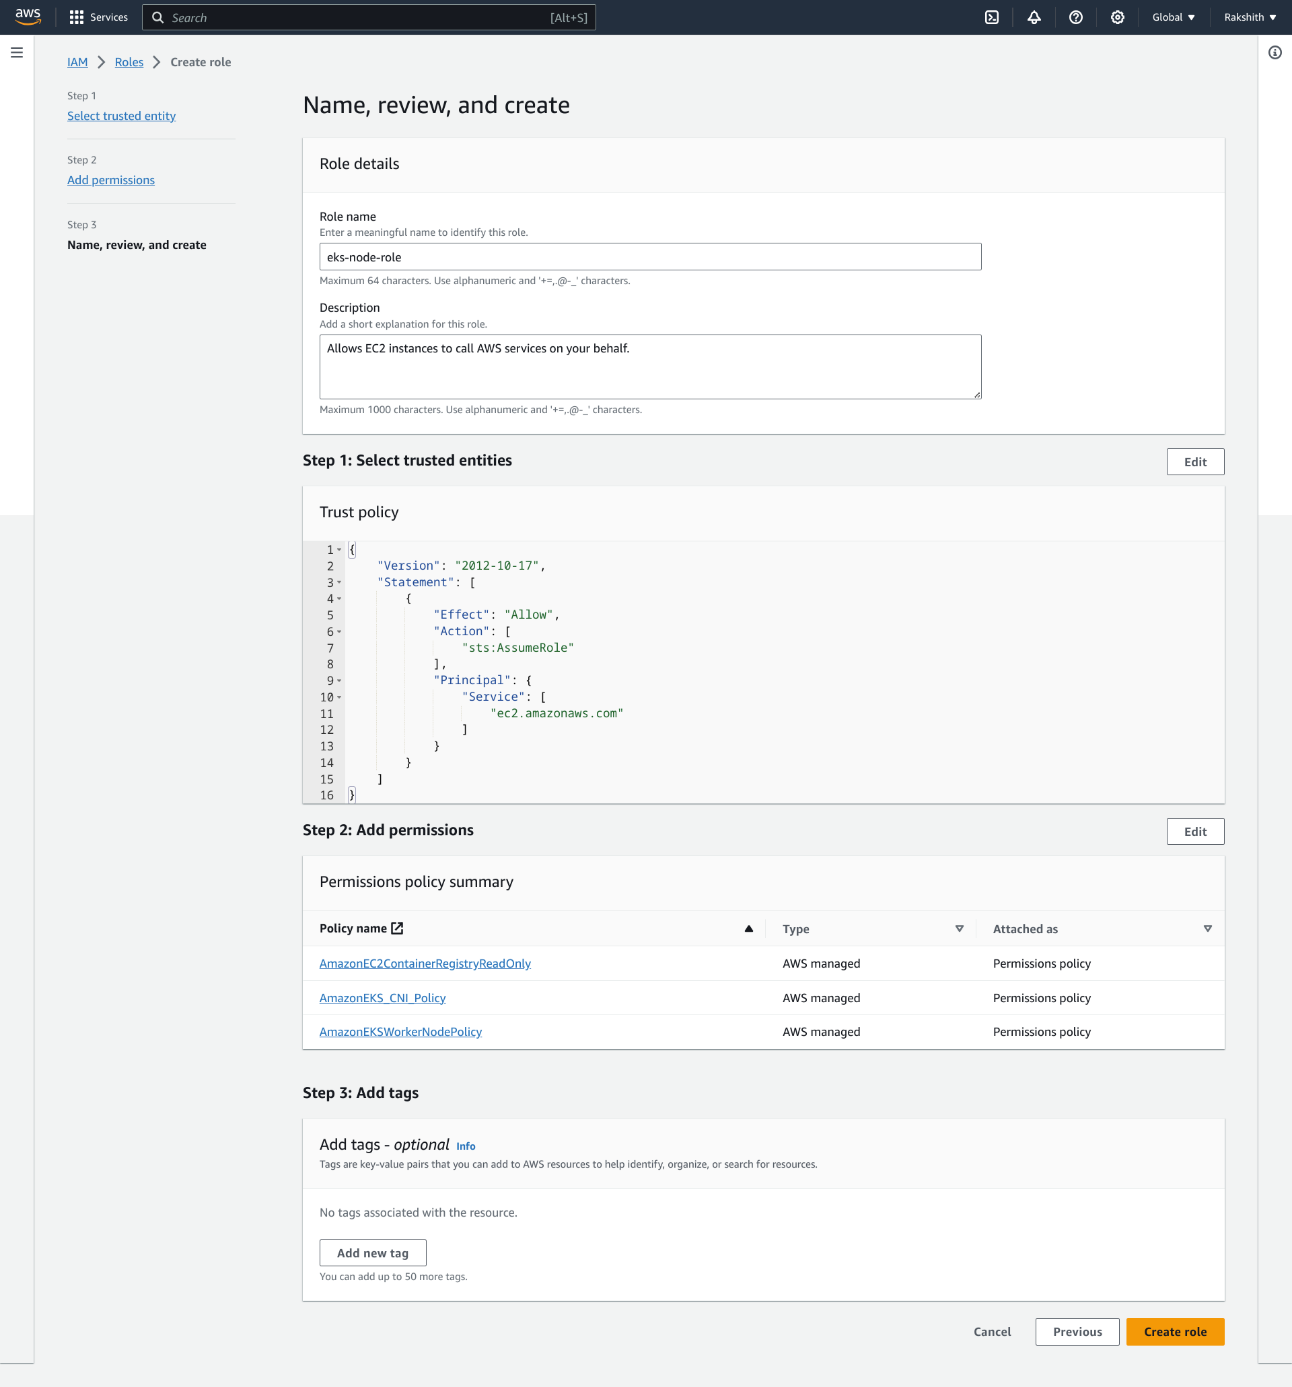Sort the table by the Type column arrow
Image resolution: width=1292 pixels, height=1387 pixels.
[959, 929]
